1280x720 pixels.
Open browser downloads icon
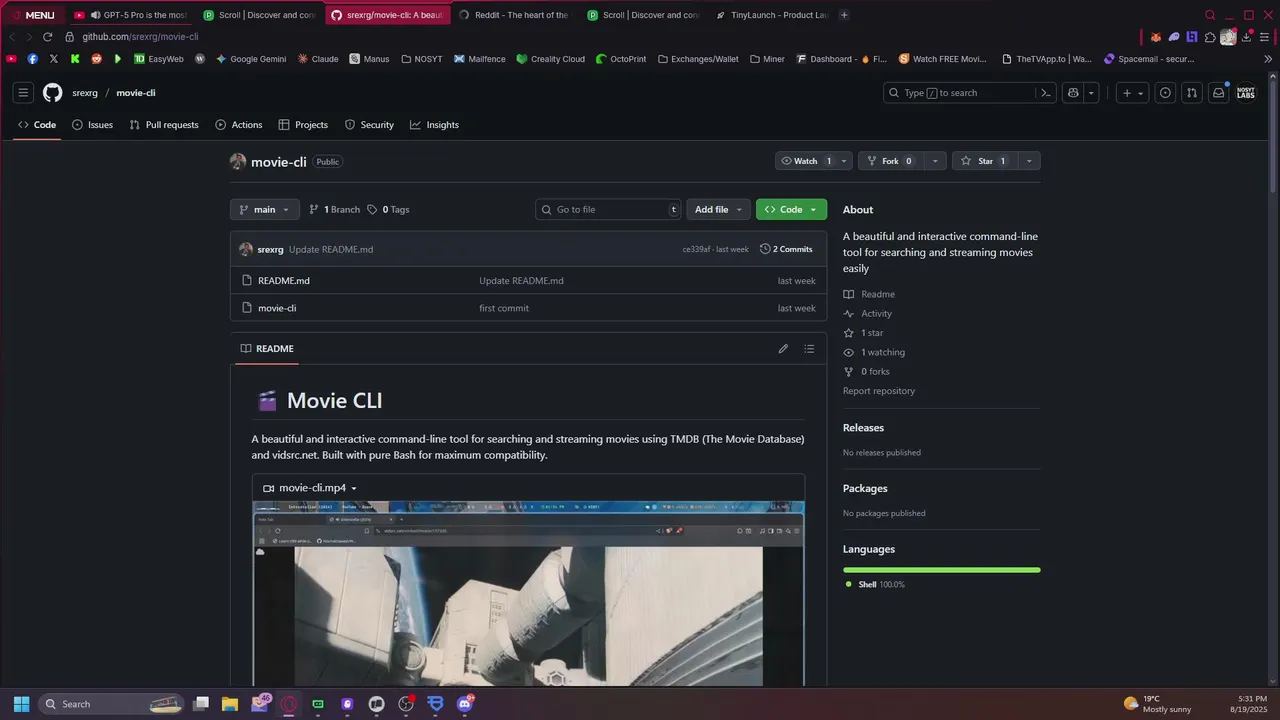[1247, 37]
